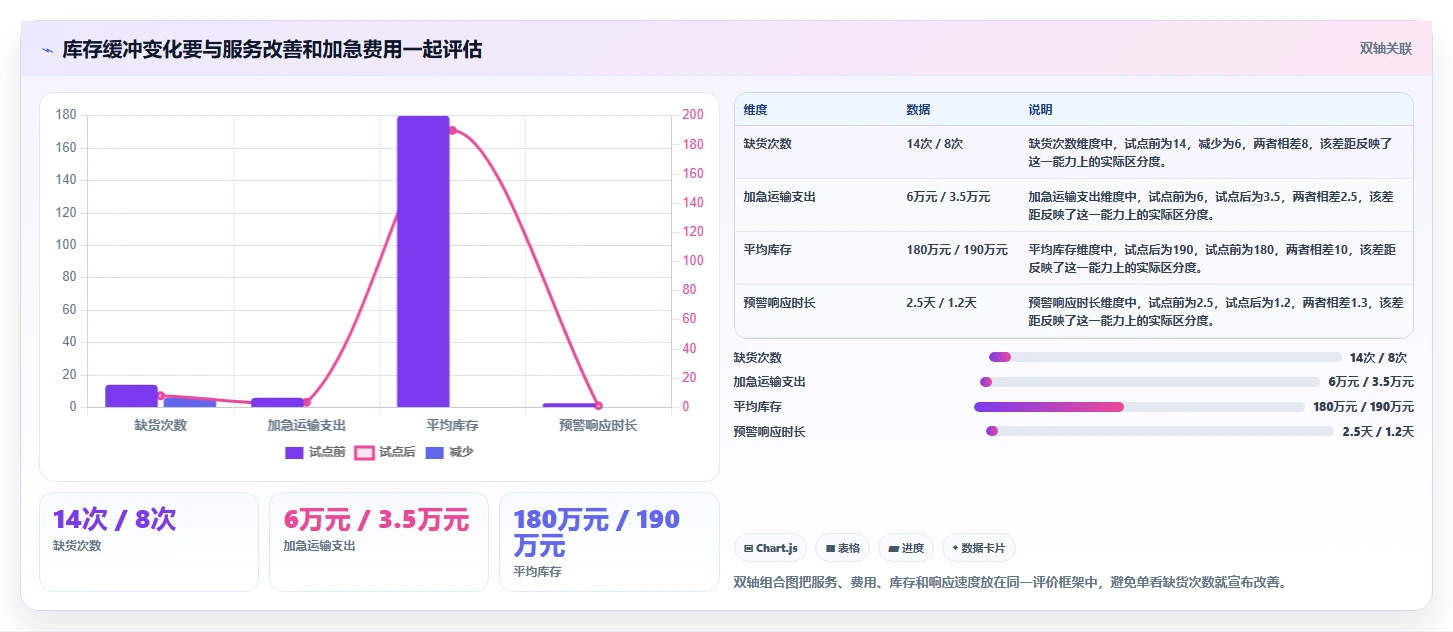Click the 预警响应时长 table row cell

[779, 303]
